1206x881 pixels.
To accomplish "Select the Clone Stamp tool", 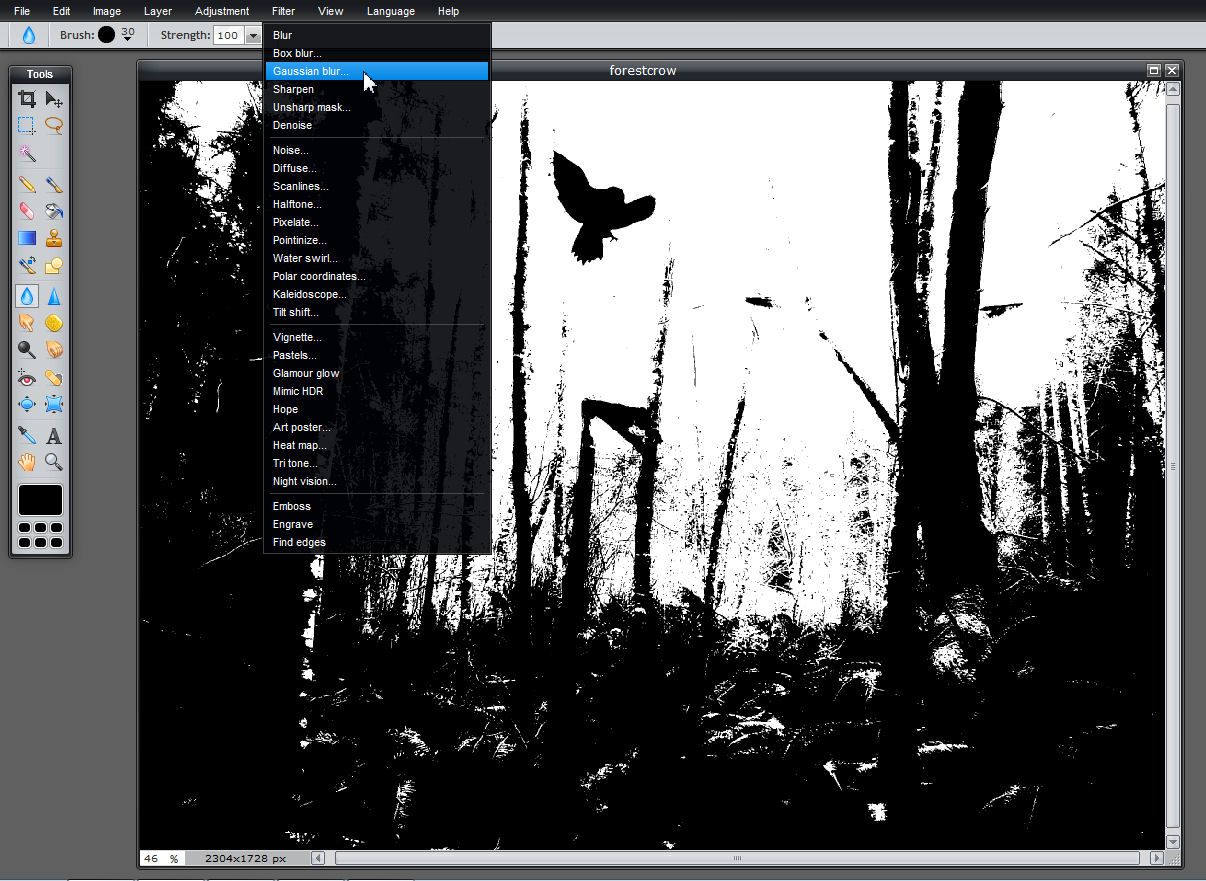I will 54,238.
